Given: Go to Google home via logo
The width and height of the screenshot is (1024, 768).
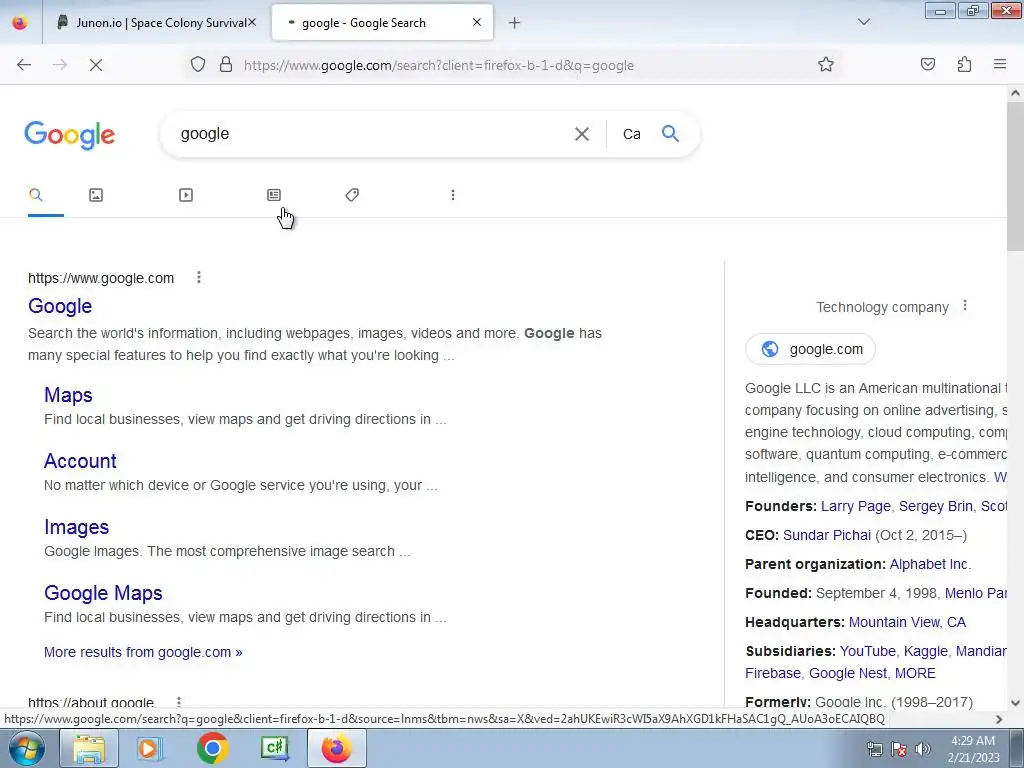Looking at the screenshot, I should click(x=70, y=135).
